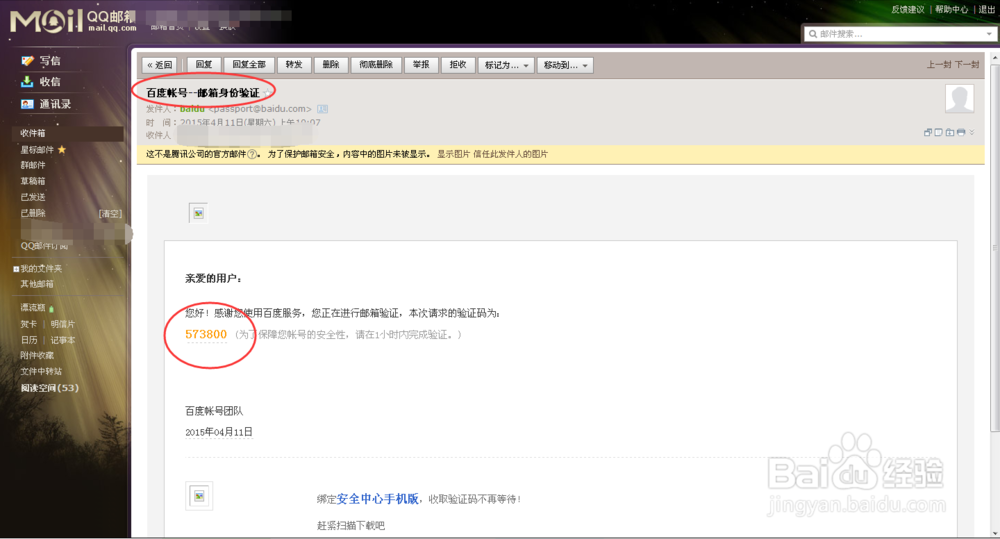Click the 回复 reply button
1000x539 pixels.
(x=204, y=65)
